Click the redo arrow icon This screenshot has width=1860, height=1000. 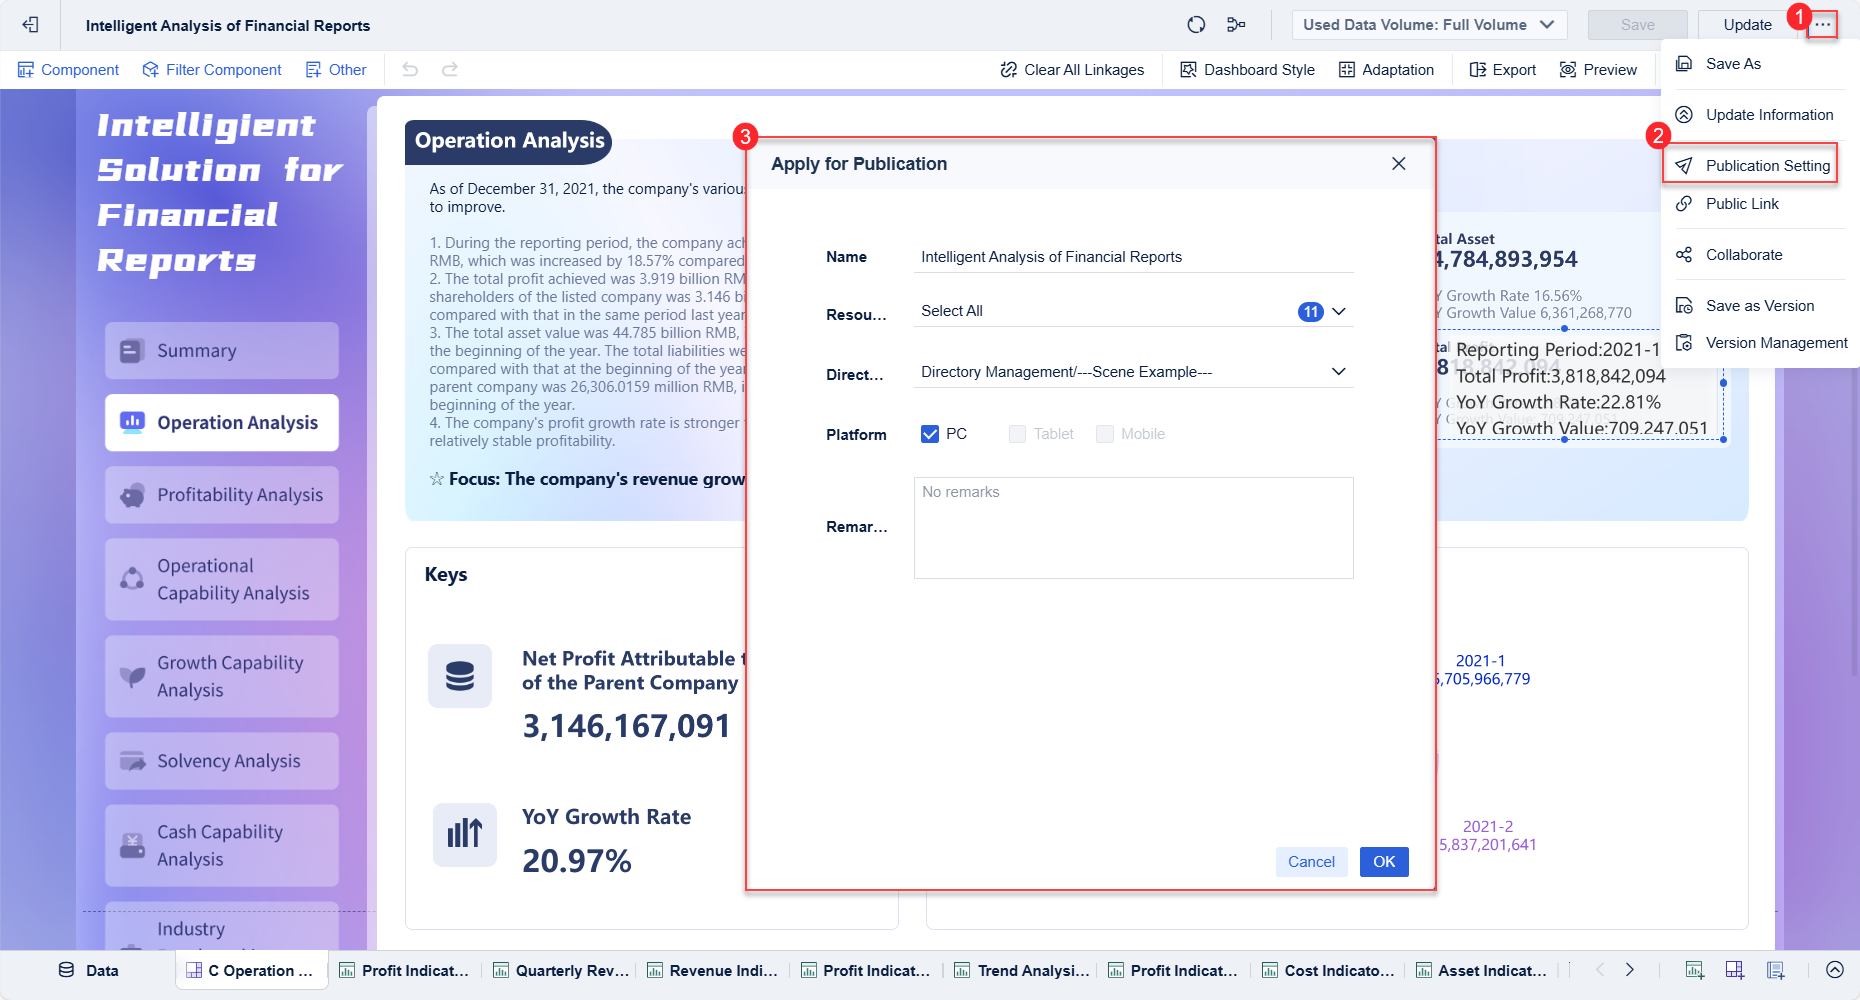(x=450, y=70)
